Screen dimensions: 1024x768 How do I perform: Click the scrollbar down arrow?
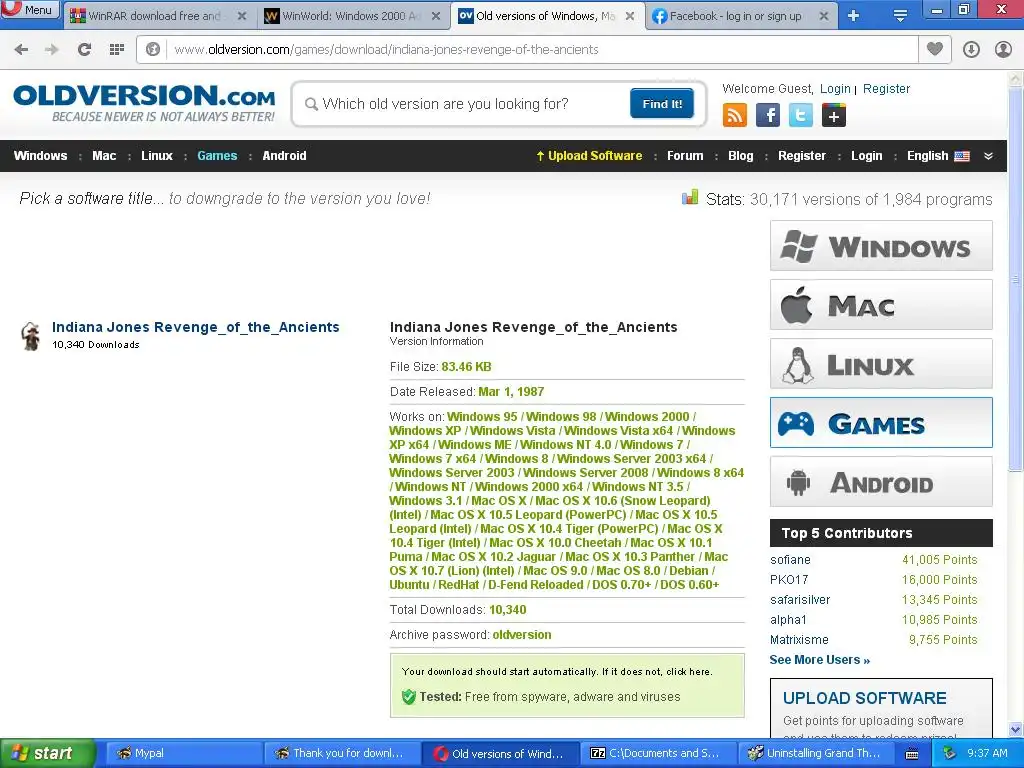pyautogui.click(x=1016, y=729)
